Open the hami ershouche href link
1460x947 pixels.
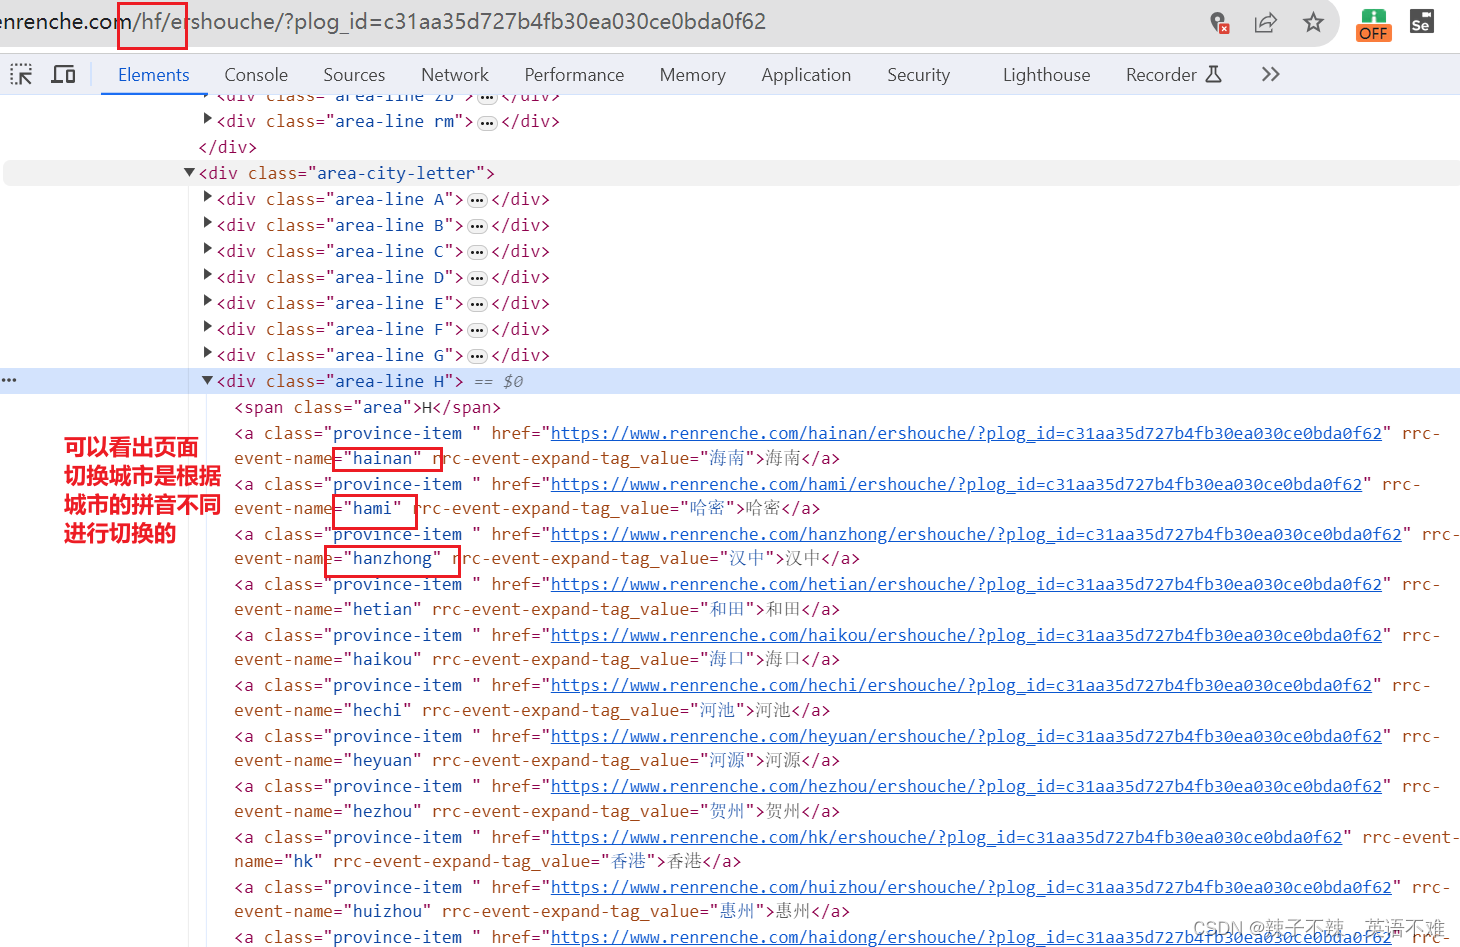click(x=957, y=484)
